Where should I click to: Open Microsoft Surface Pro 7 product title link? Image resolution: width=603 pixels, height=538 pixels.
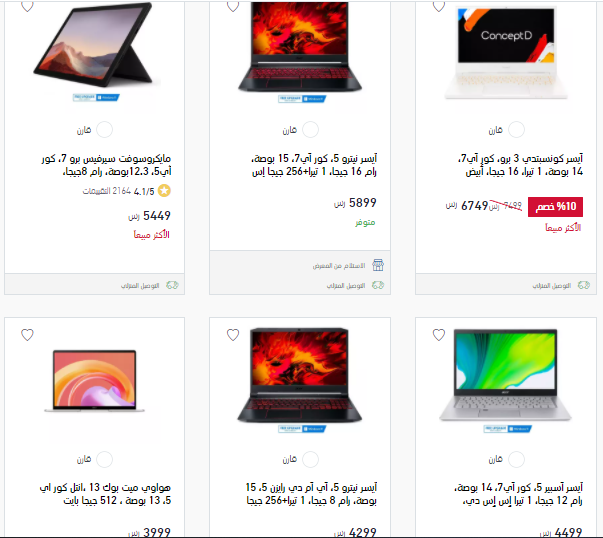(106, 165)
